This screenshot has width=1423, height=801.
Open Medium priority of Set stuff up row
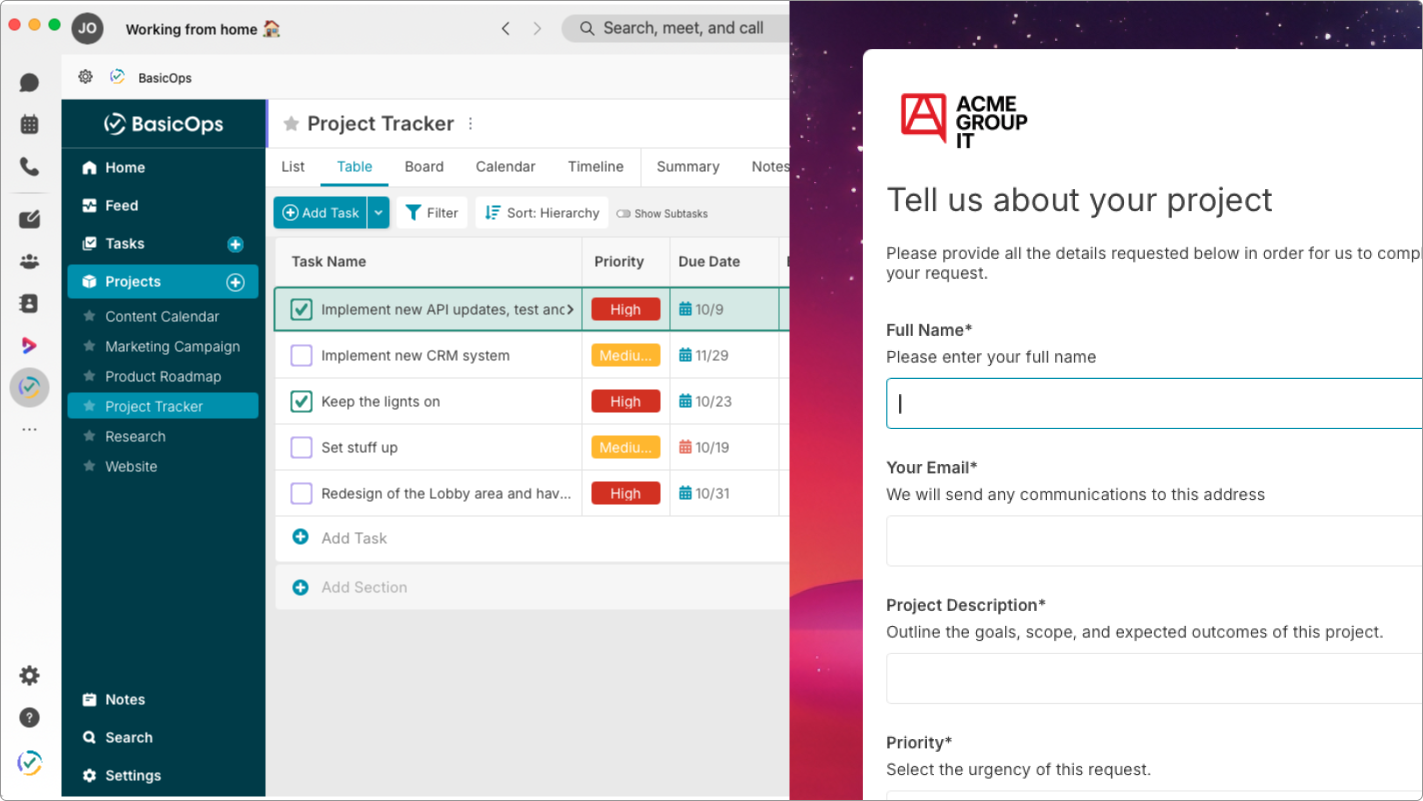pyautogui.click(x=625, y=447)
